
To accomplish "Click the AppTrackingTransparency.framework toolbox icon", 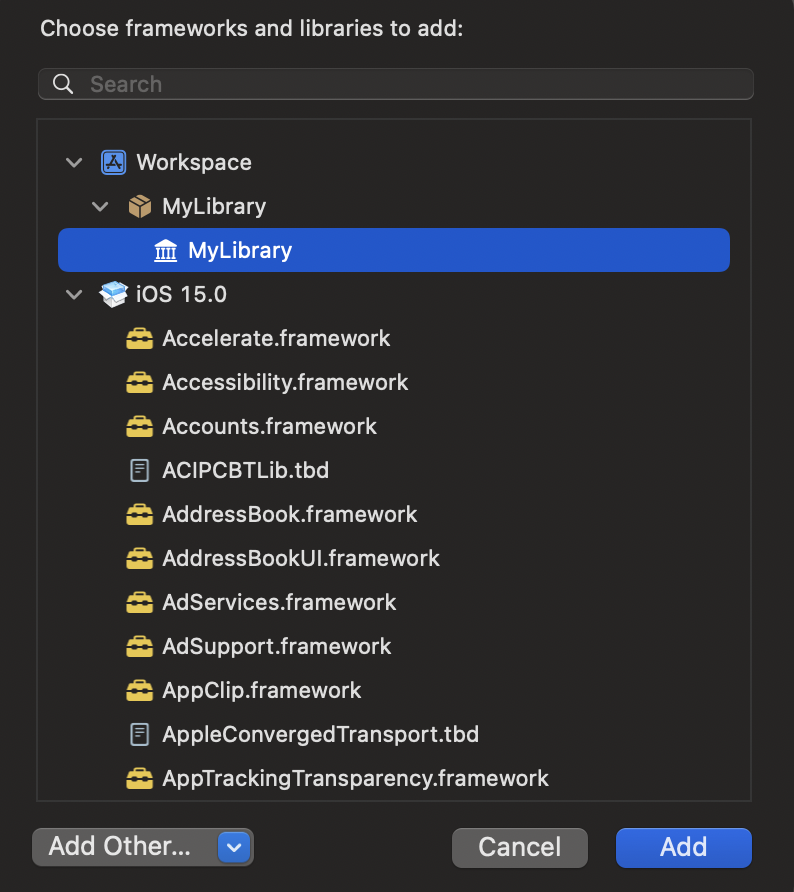I will (x=139, y=778).
